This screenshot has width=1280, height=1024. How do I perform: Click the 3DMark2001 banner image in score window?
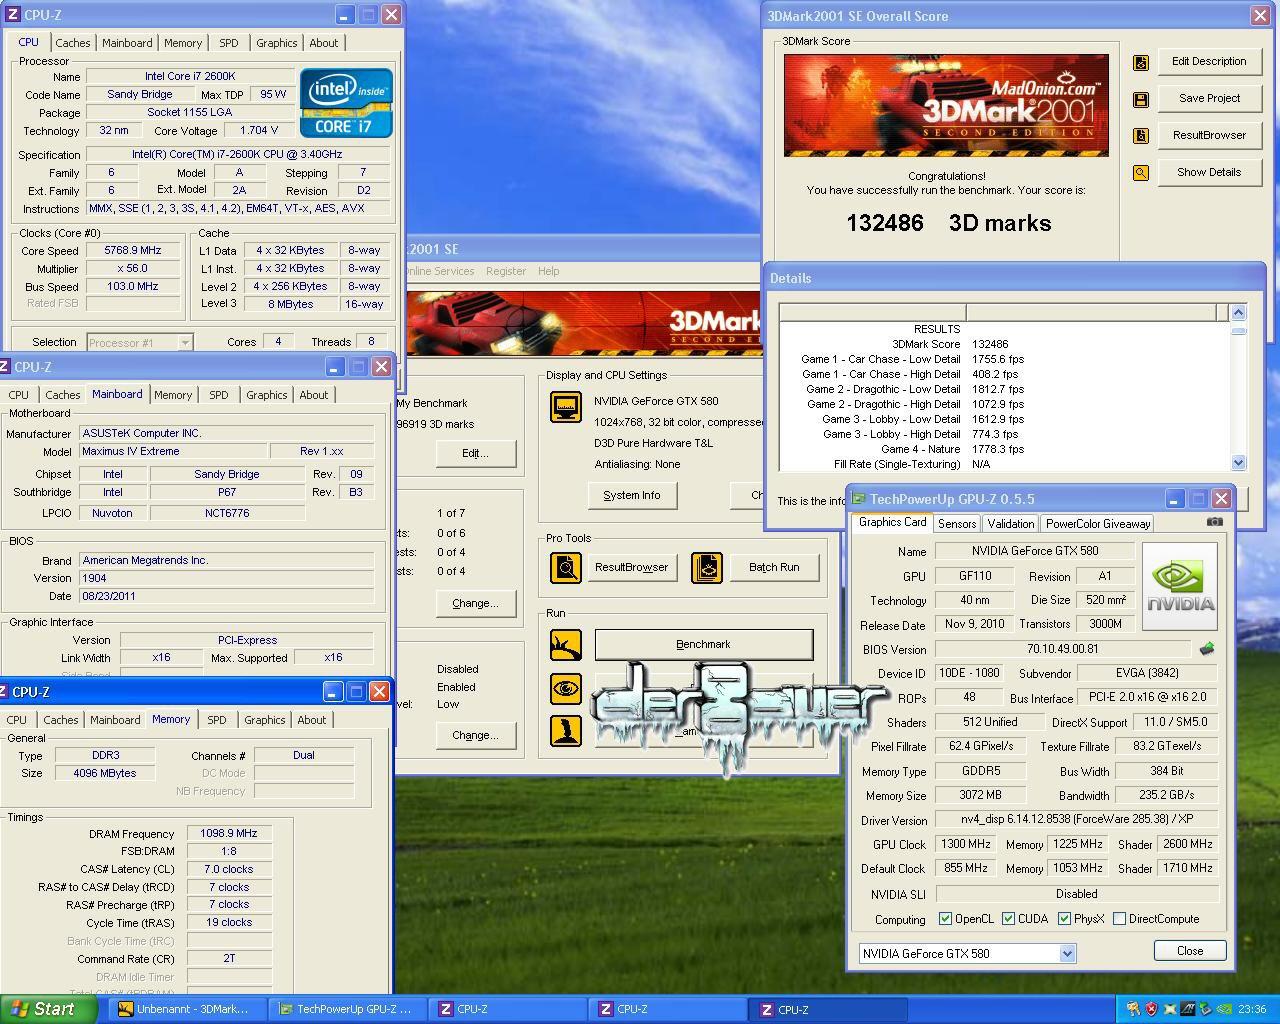pyautogui.click(x=946, y=105)
